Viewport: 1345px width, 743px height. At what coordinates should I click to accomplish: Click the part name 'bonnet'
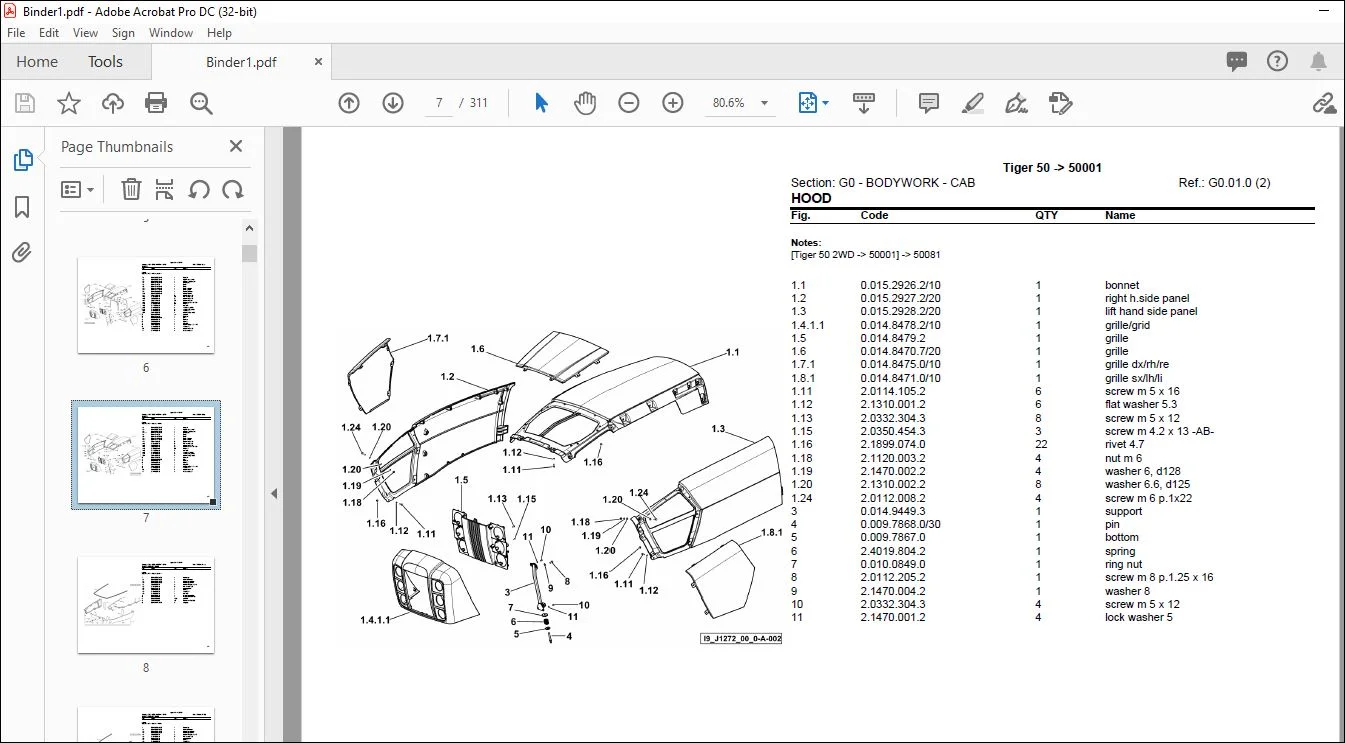(1122, 285)
